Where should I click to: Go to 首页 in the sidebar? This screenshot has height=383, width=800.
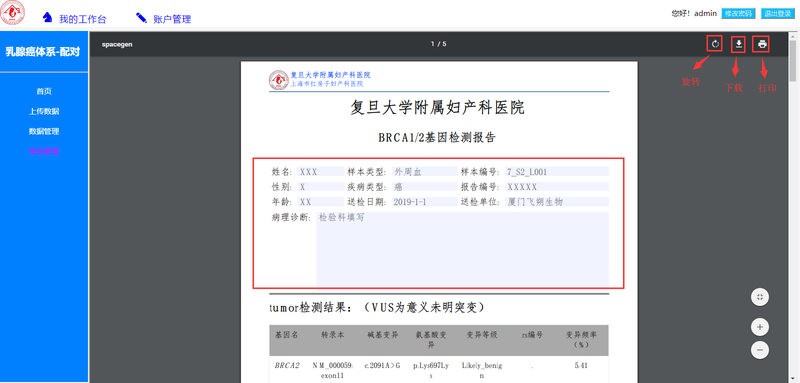44,91
